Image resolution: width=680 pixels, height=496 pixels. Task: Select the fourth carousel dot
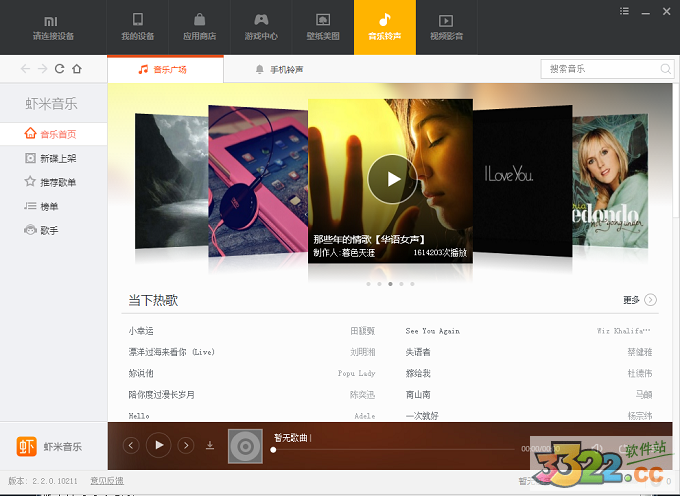coord(402,284)
